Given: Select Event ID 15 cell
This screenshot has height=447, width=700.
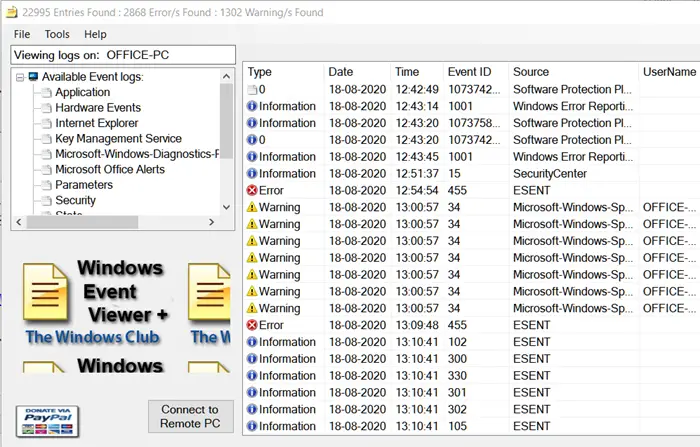Looking at the screenshot, I should click(x=454, y=174).
